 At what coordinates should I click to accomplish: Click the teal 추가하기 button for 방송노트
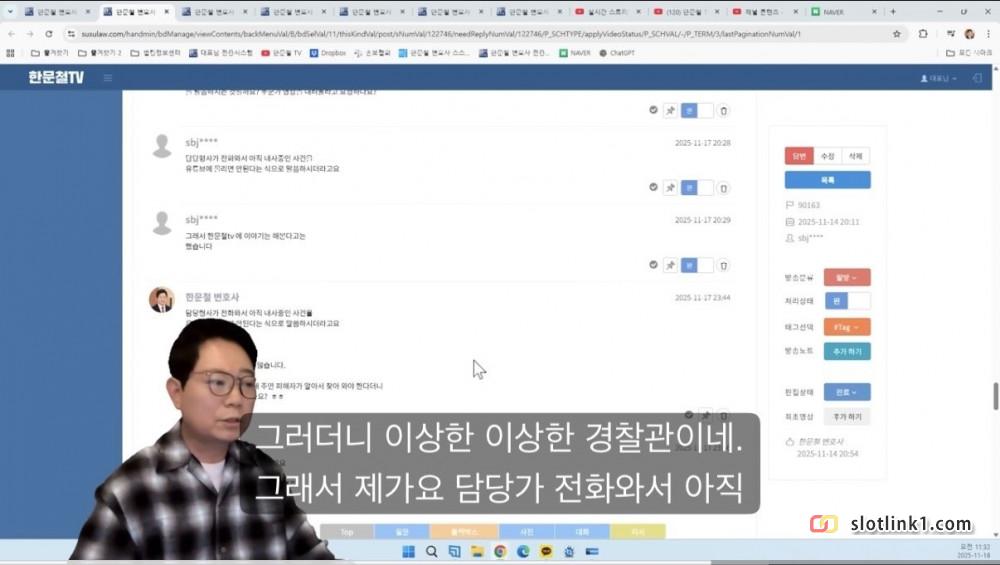[x=847, y=351]
